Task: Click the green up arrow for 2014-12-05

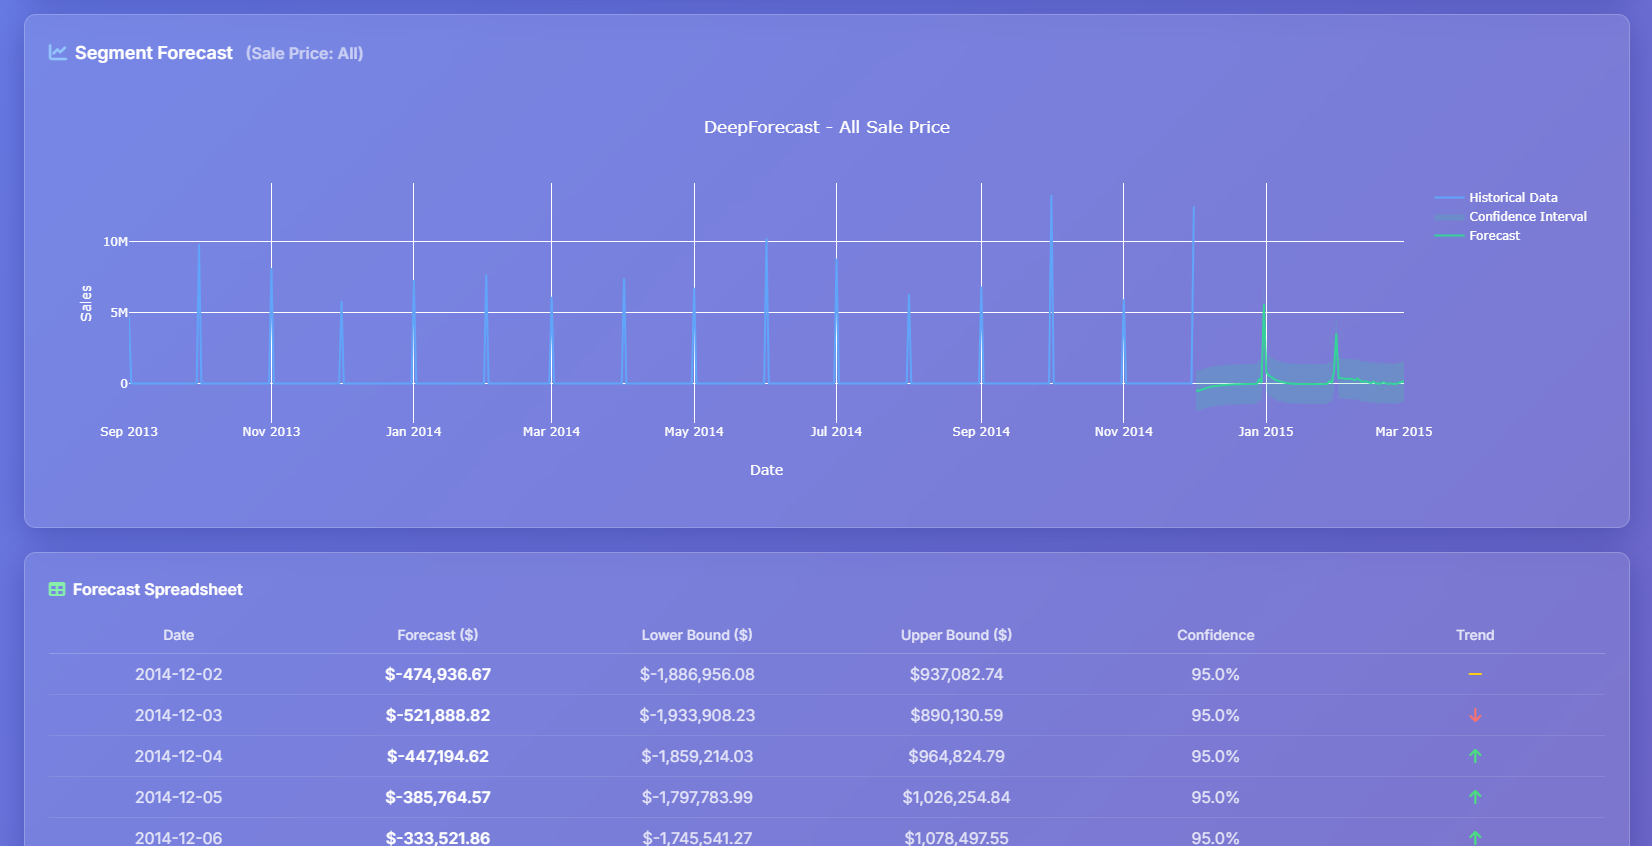Action: click(x=1474, y=798)
